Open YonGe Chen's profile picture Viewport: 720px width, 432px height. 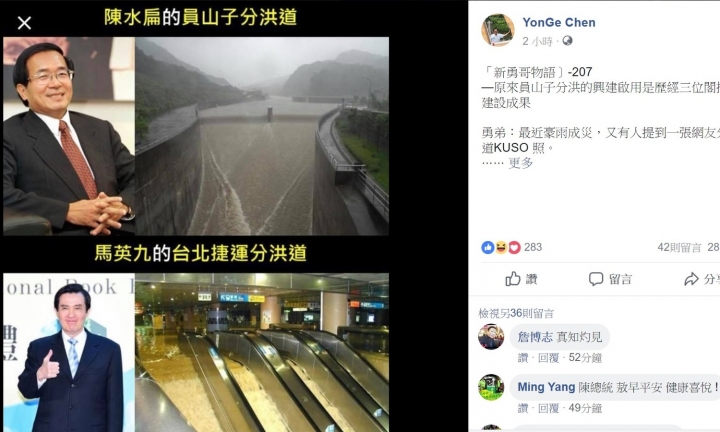coord(498,30)
